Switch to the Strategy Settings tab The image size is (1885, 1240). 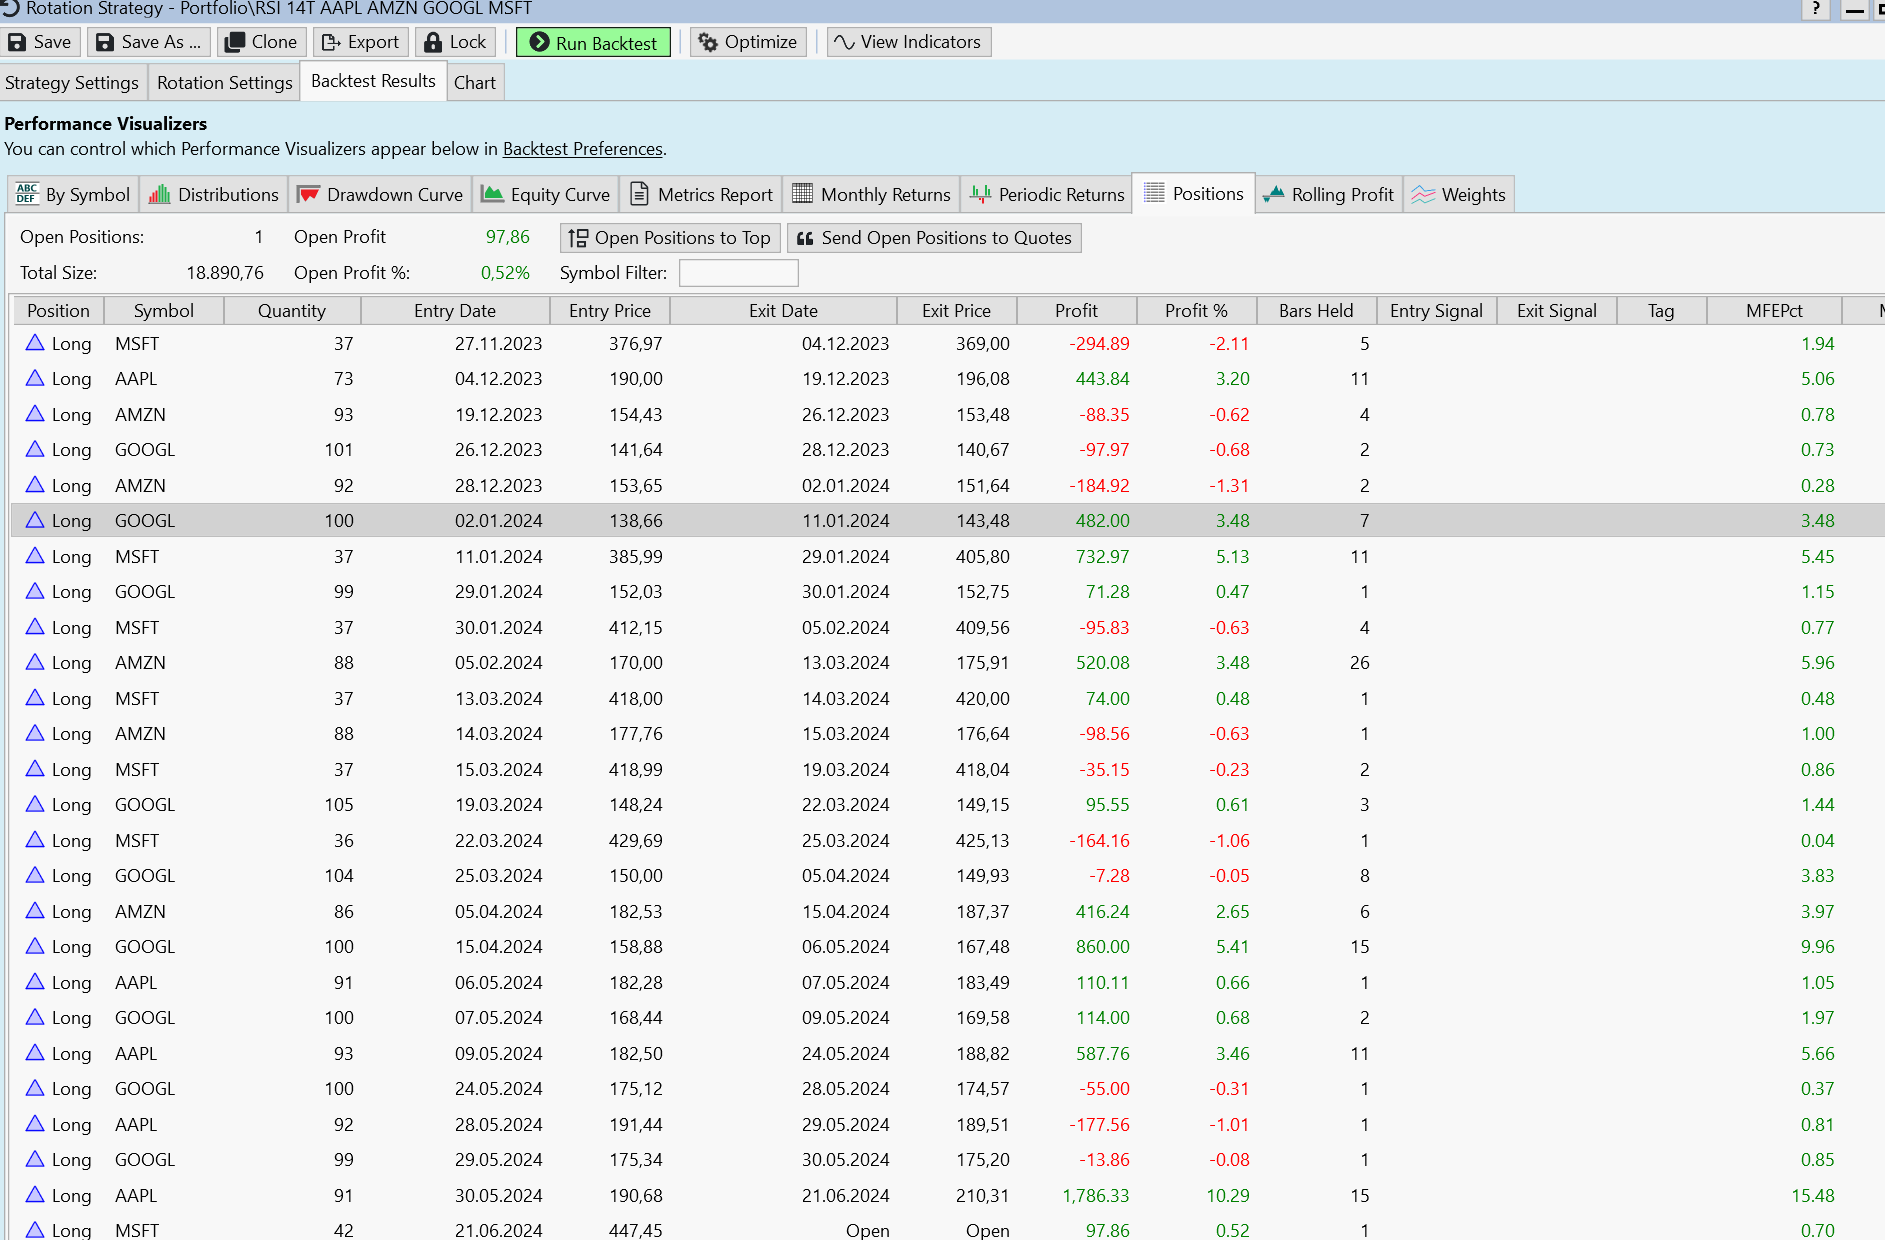[x=72, y=83]
